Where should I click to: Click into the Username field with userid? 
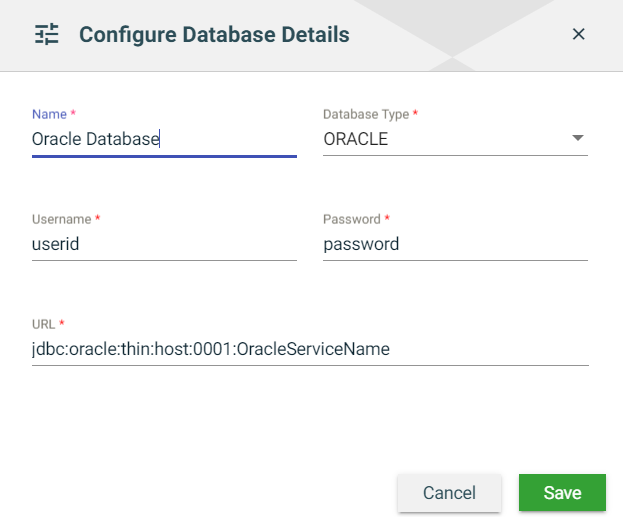click(164, 244)
